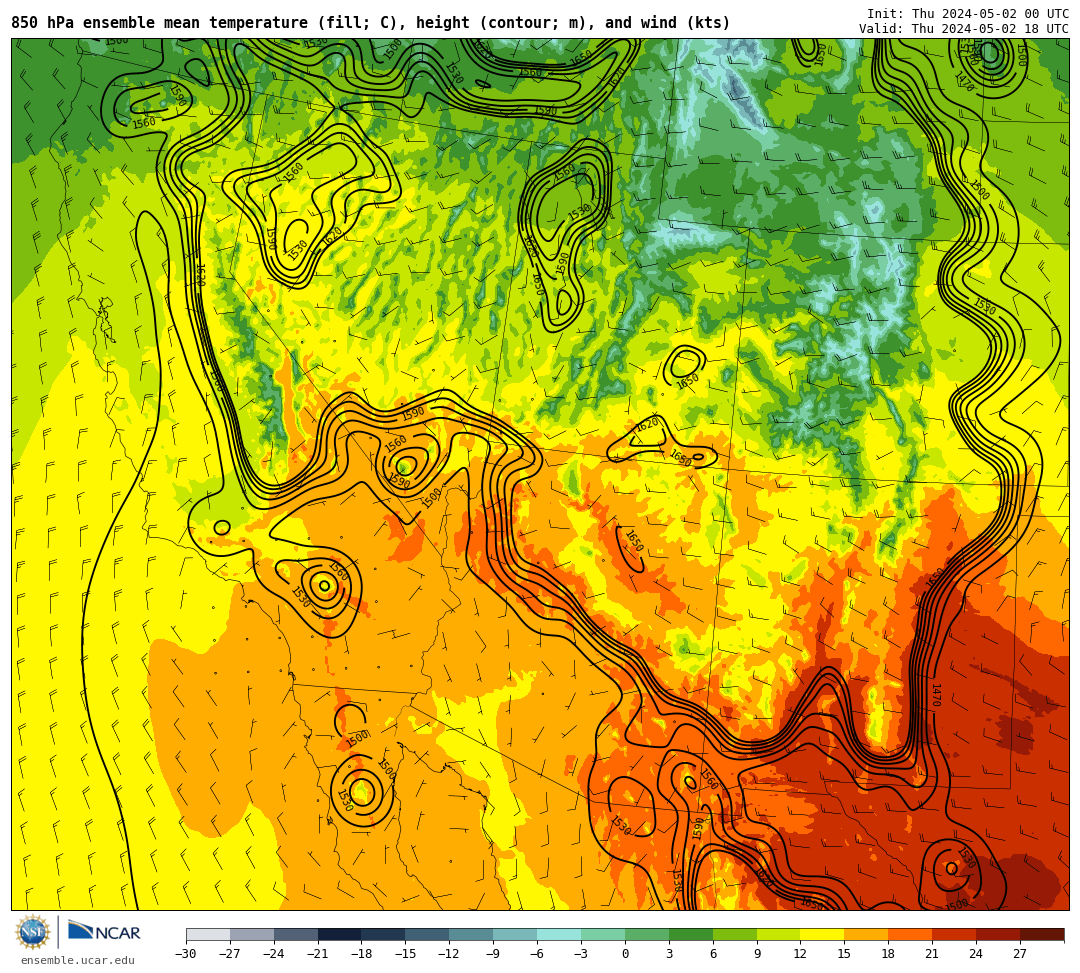Pick the slate swatch between -24 and -21
Image resolution: width=1080 pixels, height=973 pixels.
(296, 934)
